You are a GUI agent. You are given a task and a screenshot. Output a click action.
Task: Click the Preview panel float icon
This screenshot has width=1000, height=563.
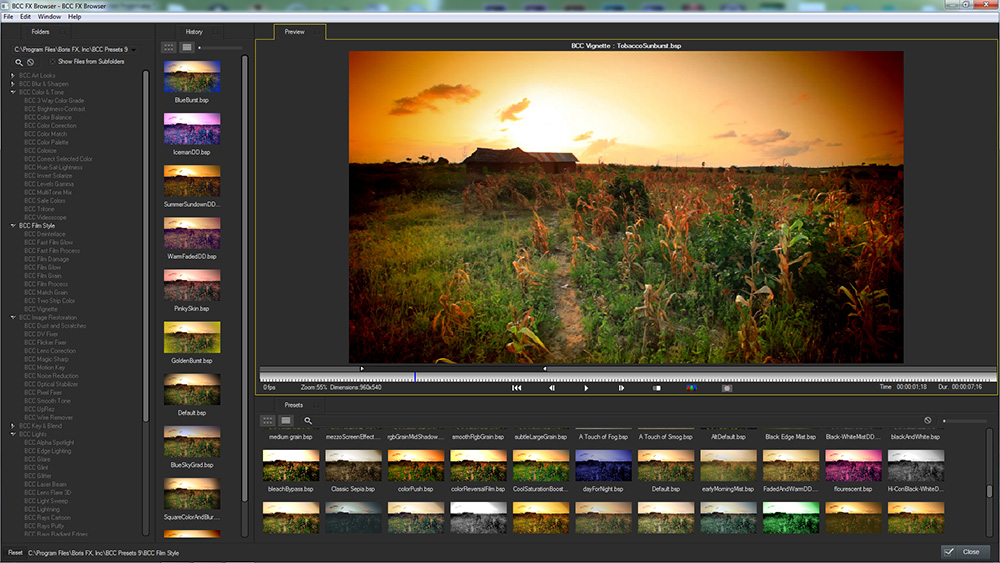[317, 32]
